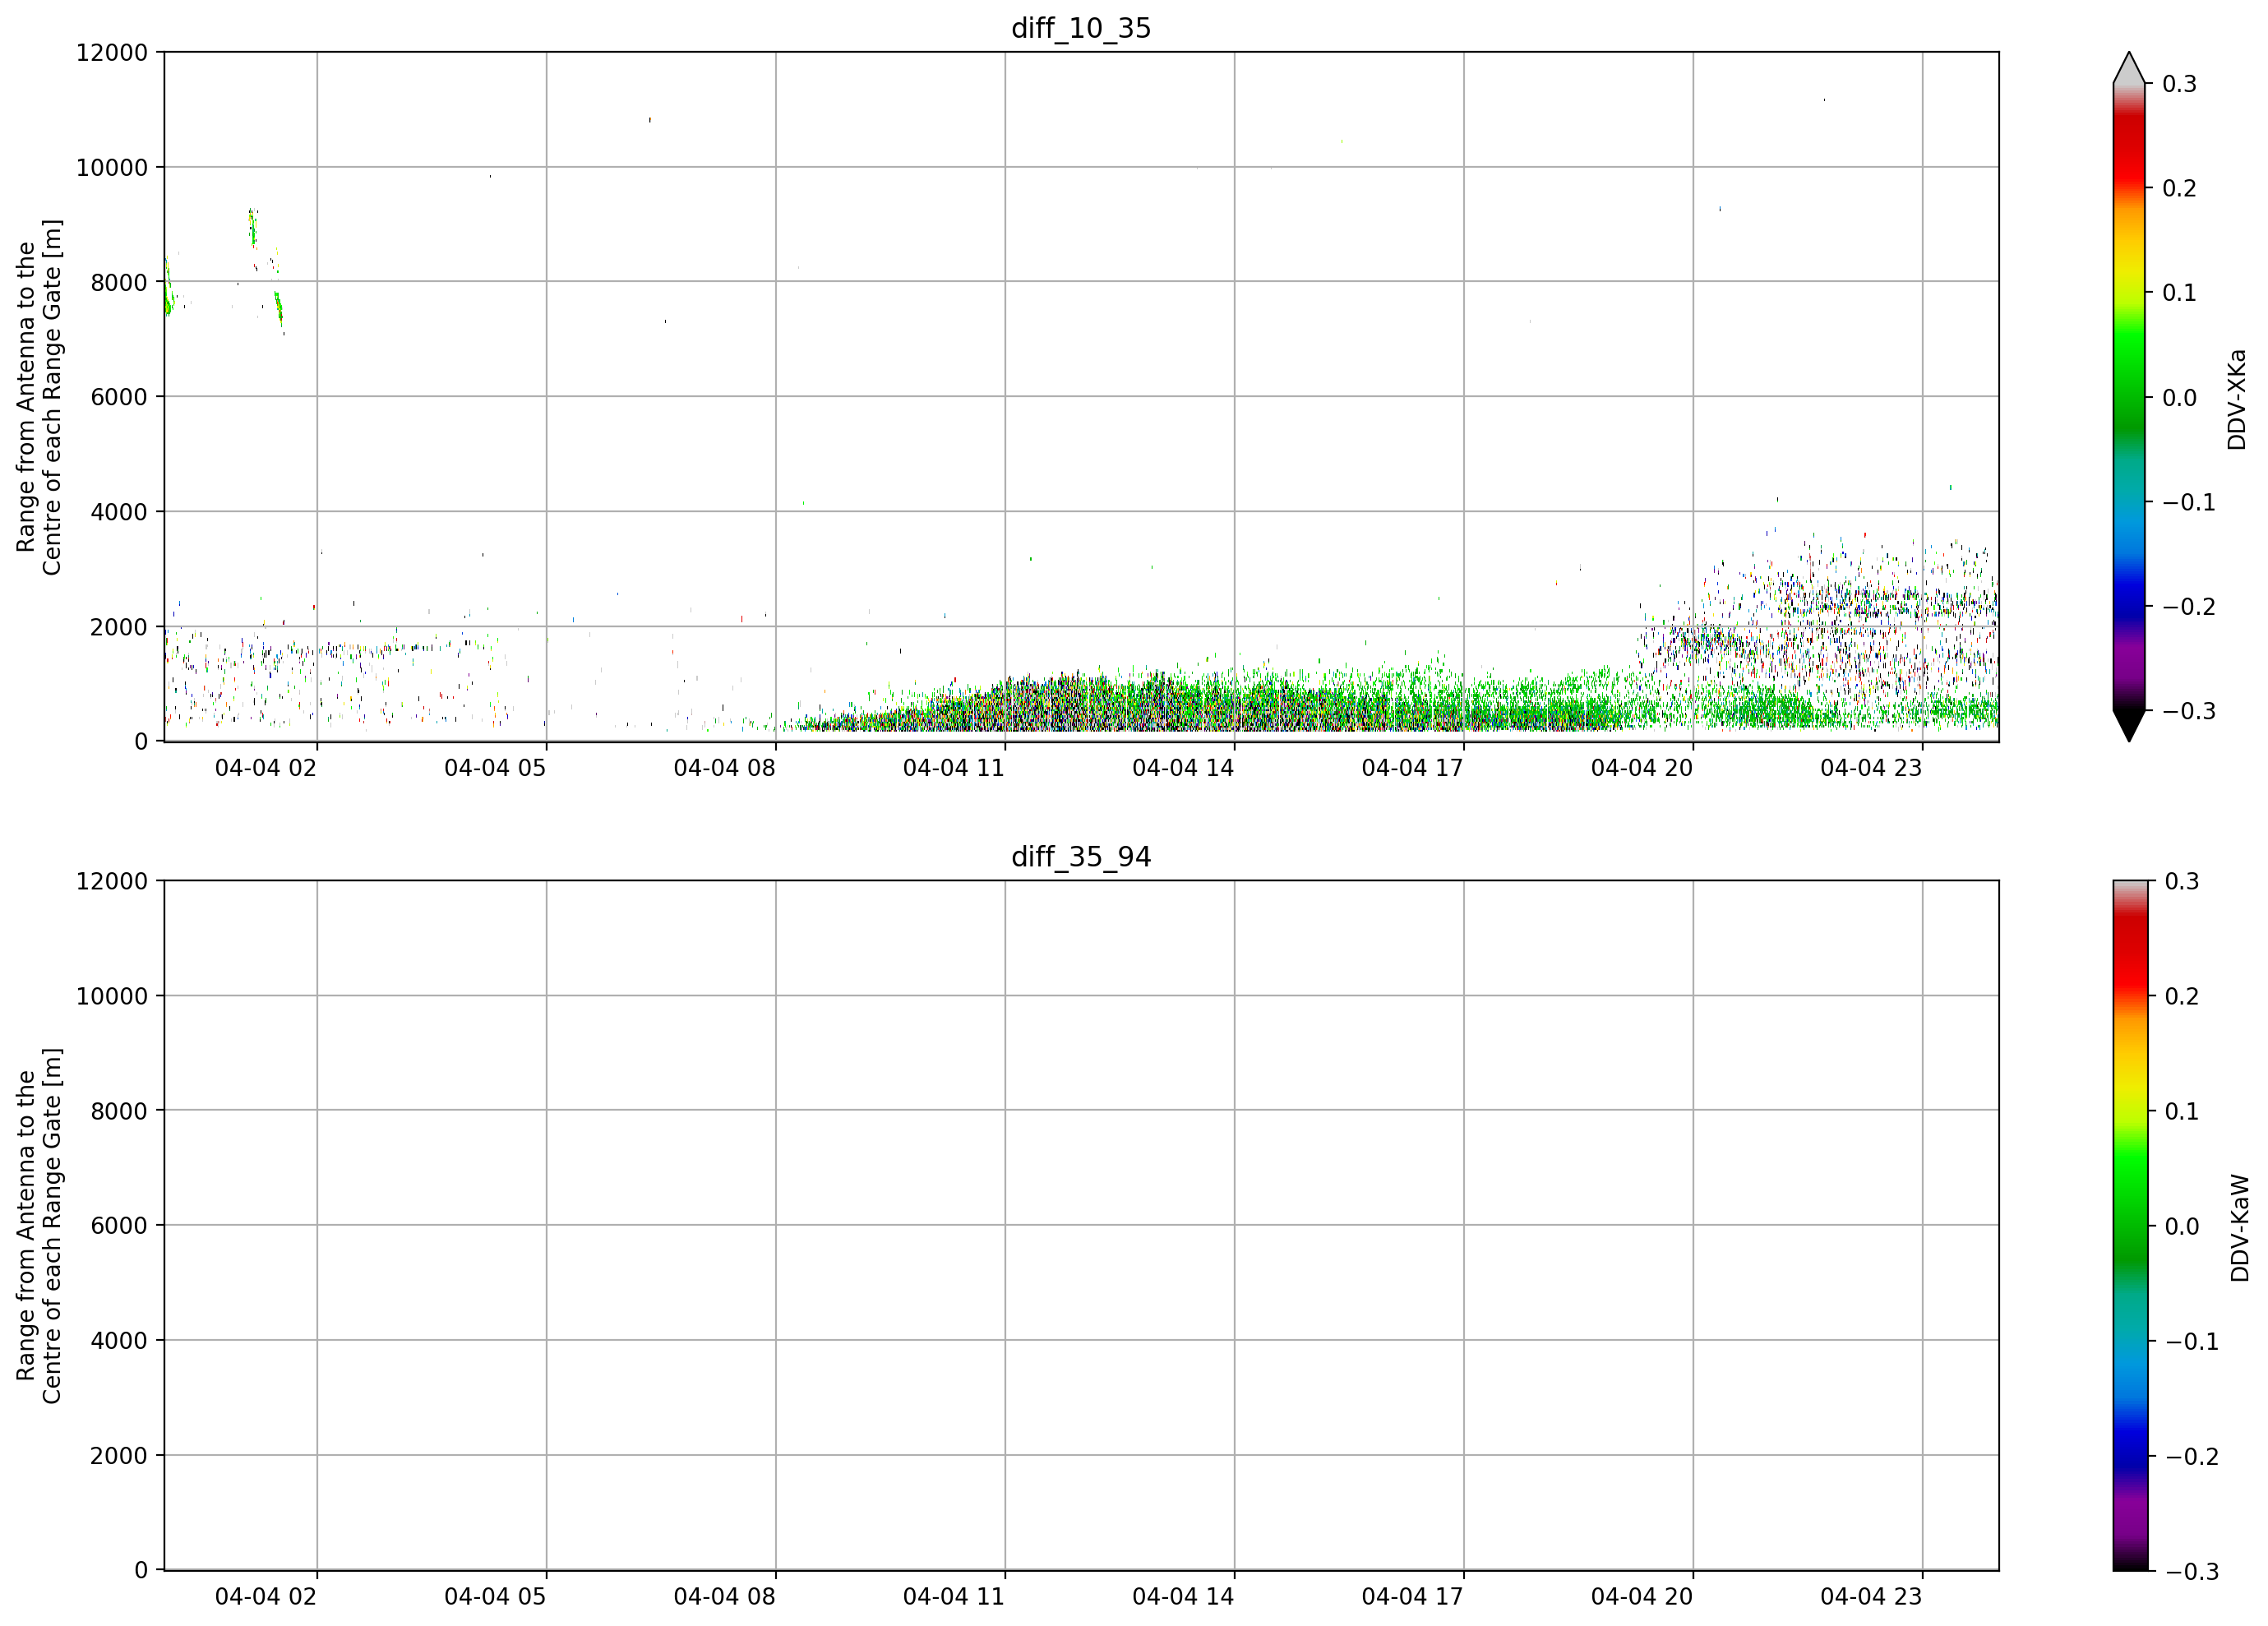
Task: Click the y-axis range label of the diff_35_94 plot
Action: (39, 1226)
